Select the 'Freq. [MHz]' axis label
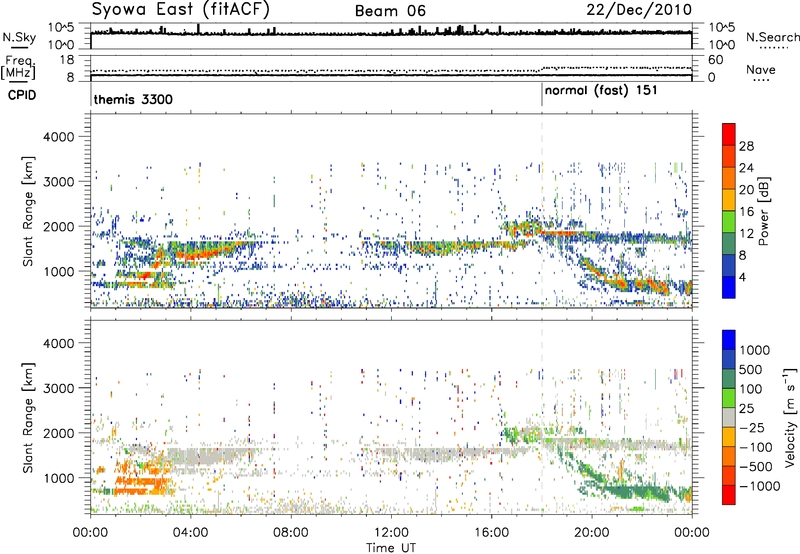Image resolution: width=800 pixels, height=554 pixels. pyautogui.click(x=18, y=67)
